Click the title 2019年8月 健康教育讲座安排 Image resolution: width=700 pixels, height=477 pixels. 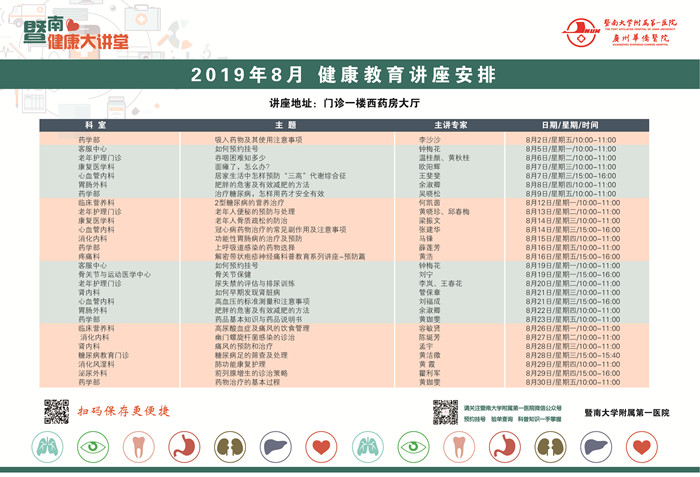click(x=343, y=75)
